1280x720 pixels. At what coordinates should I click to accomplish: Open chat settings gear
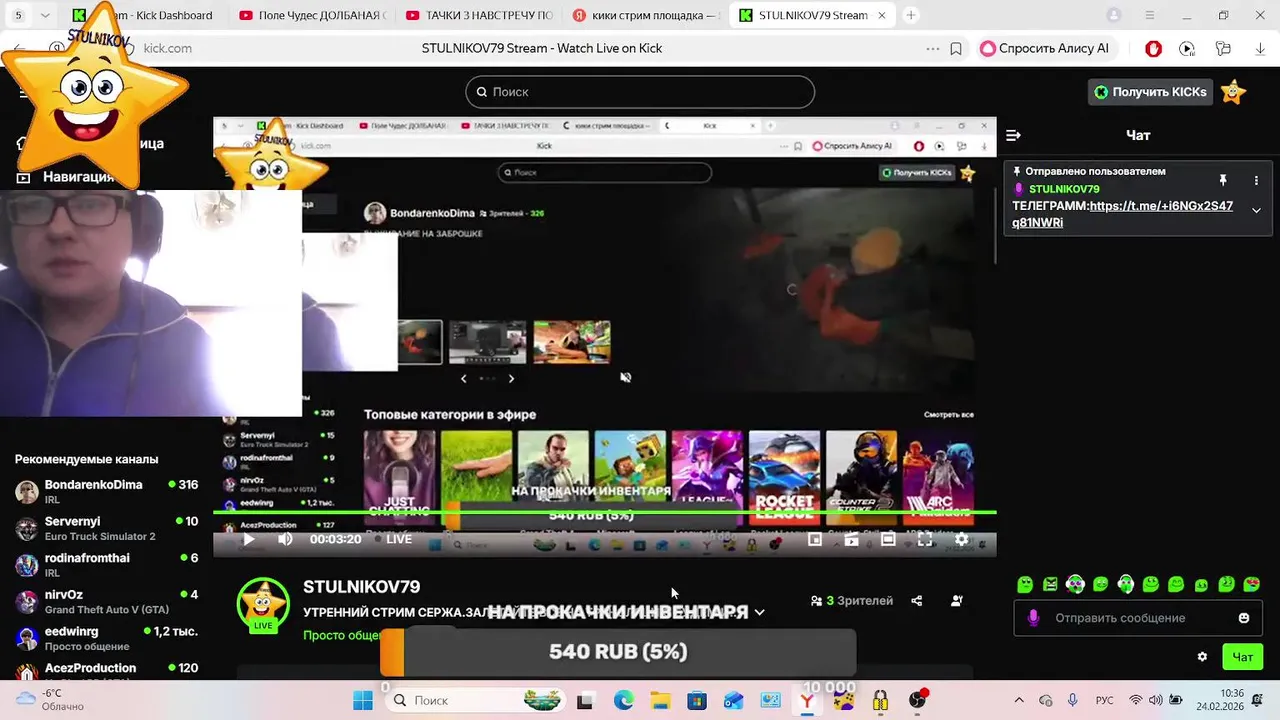pos(1202,657)
